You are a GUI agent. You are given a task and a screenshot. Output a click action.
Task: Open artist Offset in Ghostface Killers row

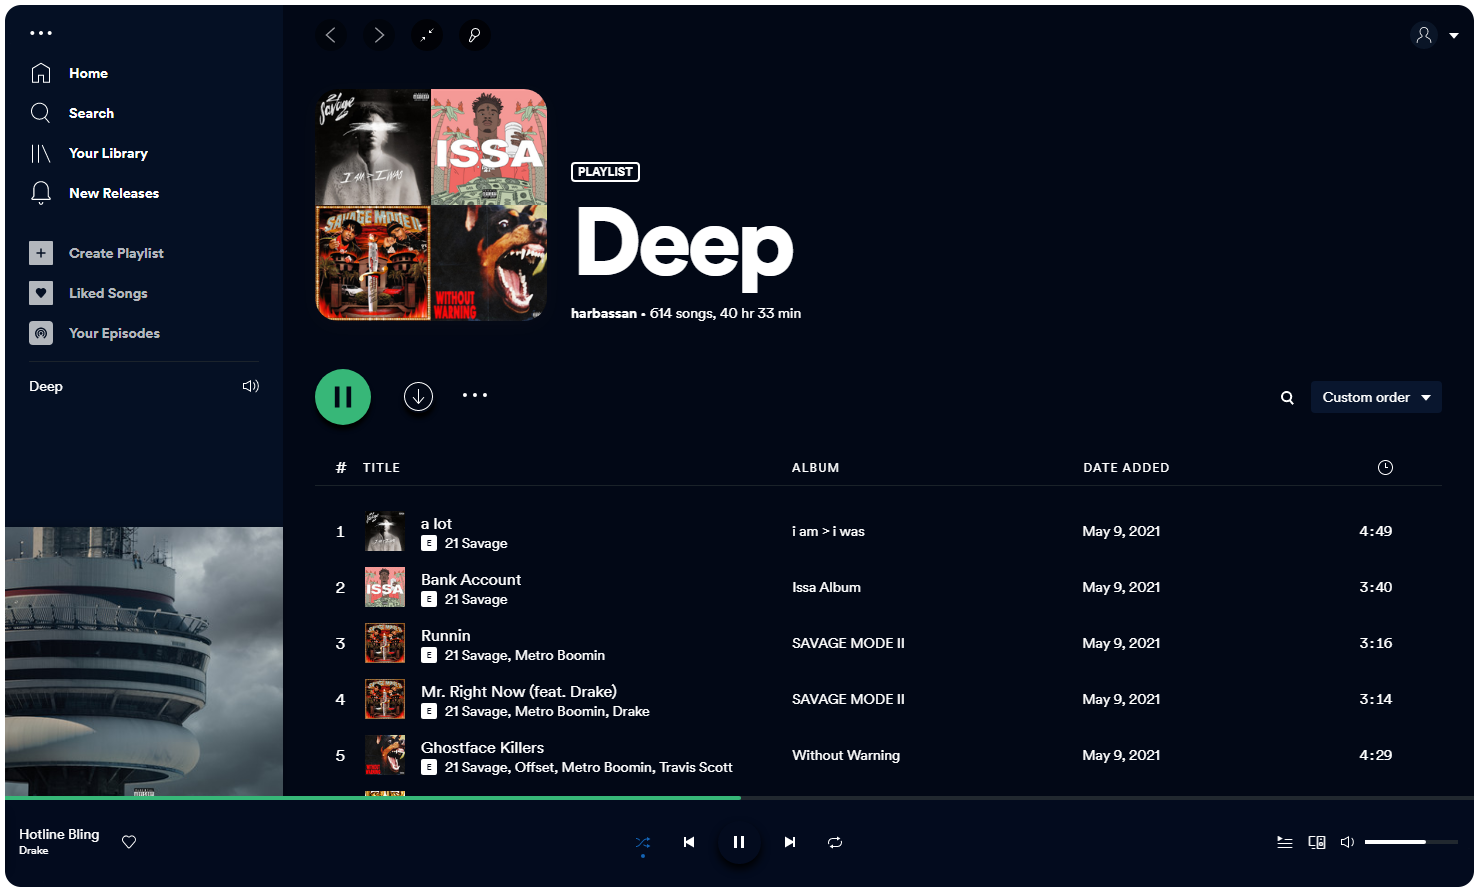(x=534, y=767)
